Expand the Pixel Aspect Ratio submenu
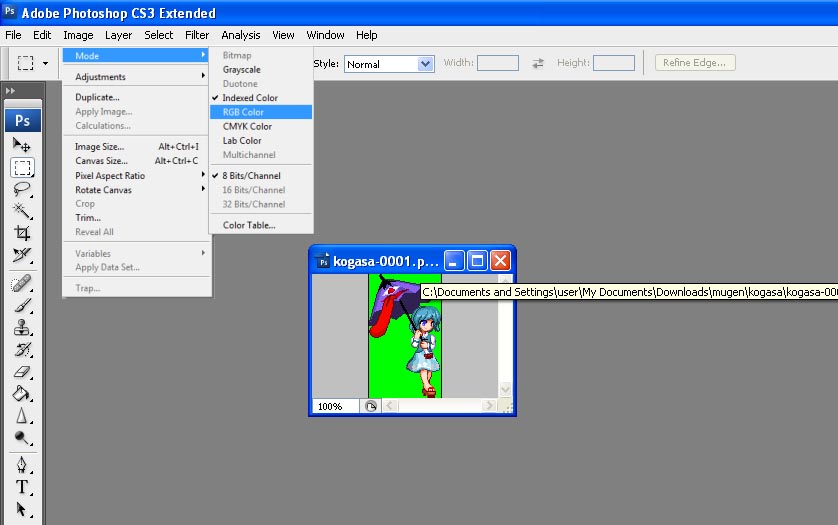 coord(135,175)
